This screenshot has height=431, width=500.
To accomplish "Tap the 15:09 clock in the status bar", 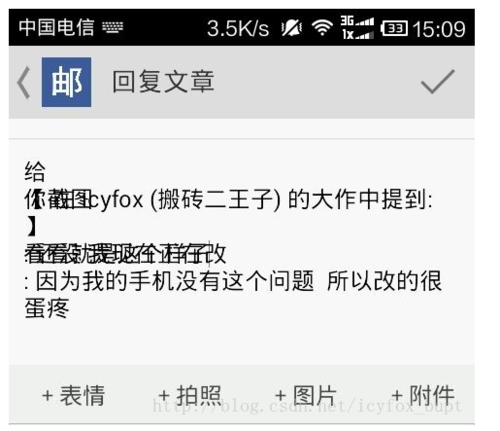I will pos(439,29).
